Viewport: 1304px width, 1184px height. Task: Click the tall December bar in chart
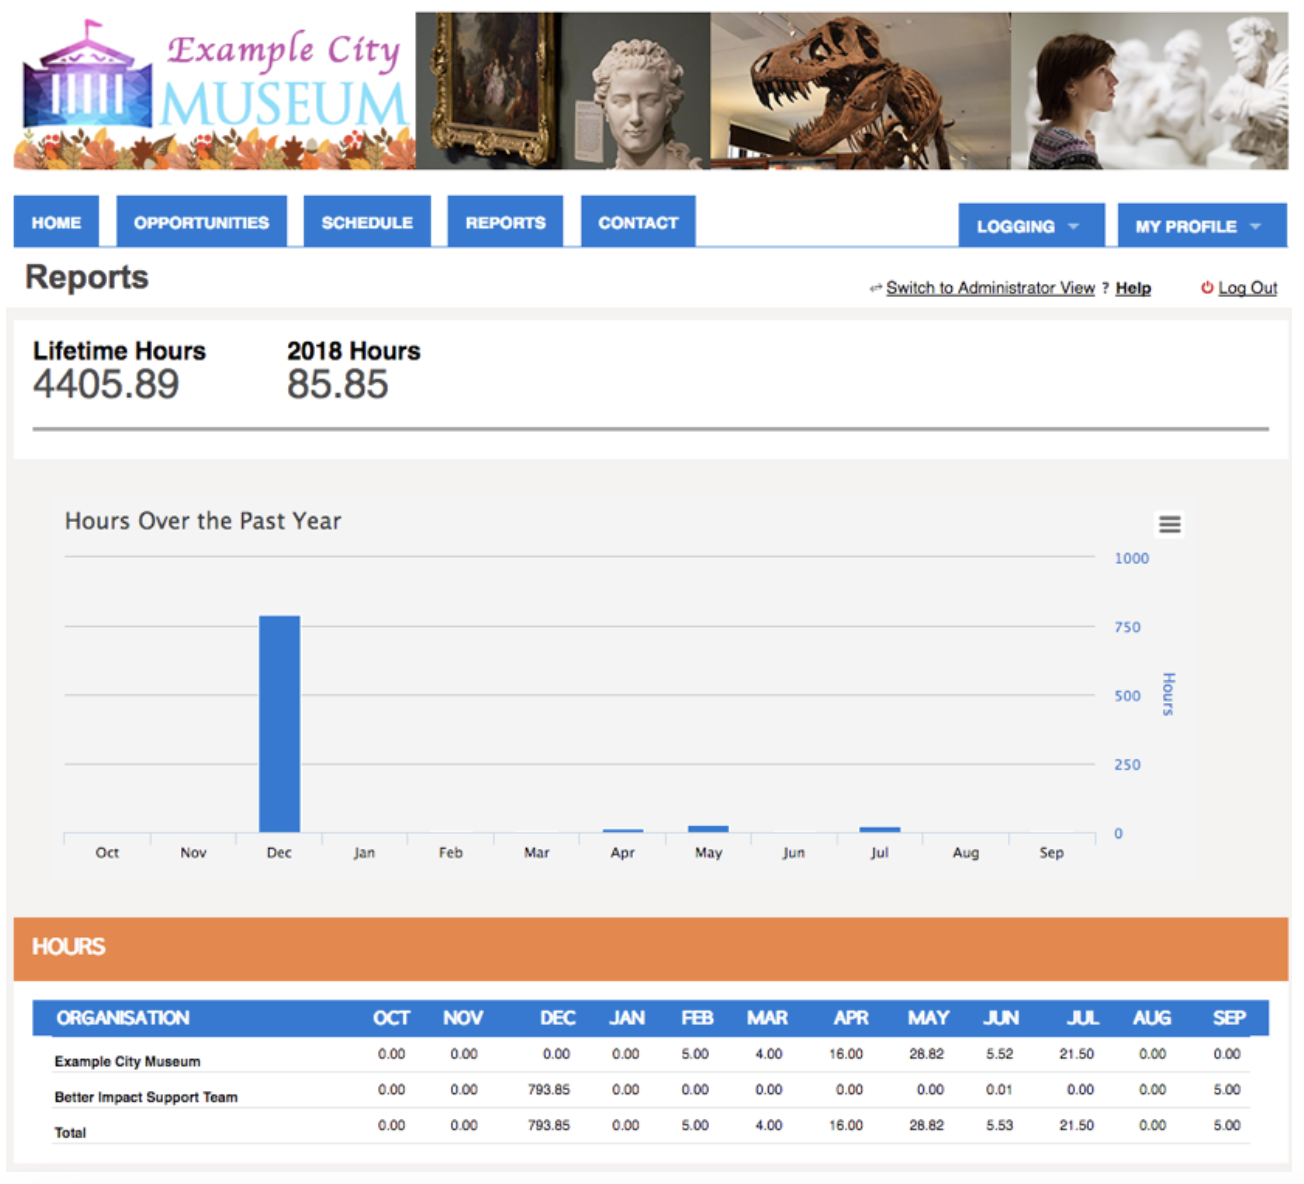pos(279,724)
